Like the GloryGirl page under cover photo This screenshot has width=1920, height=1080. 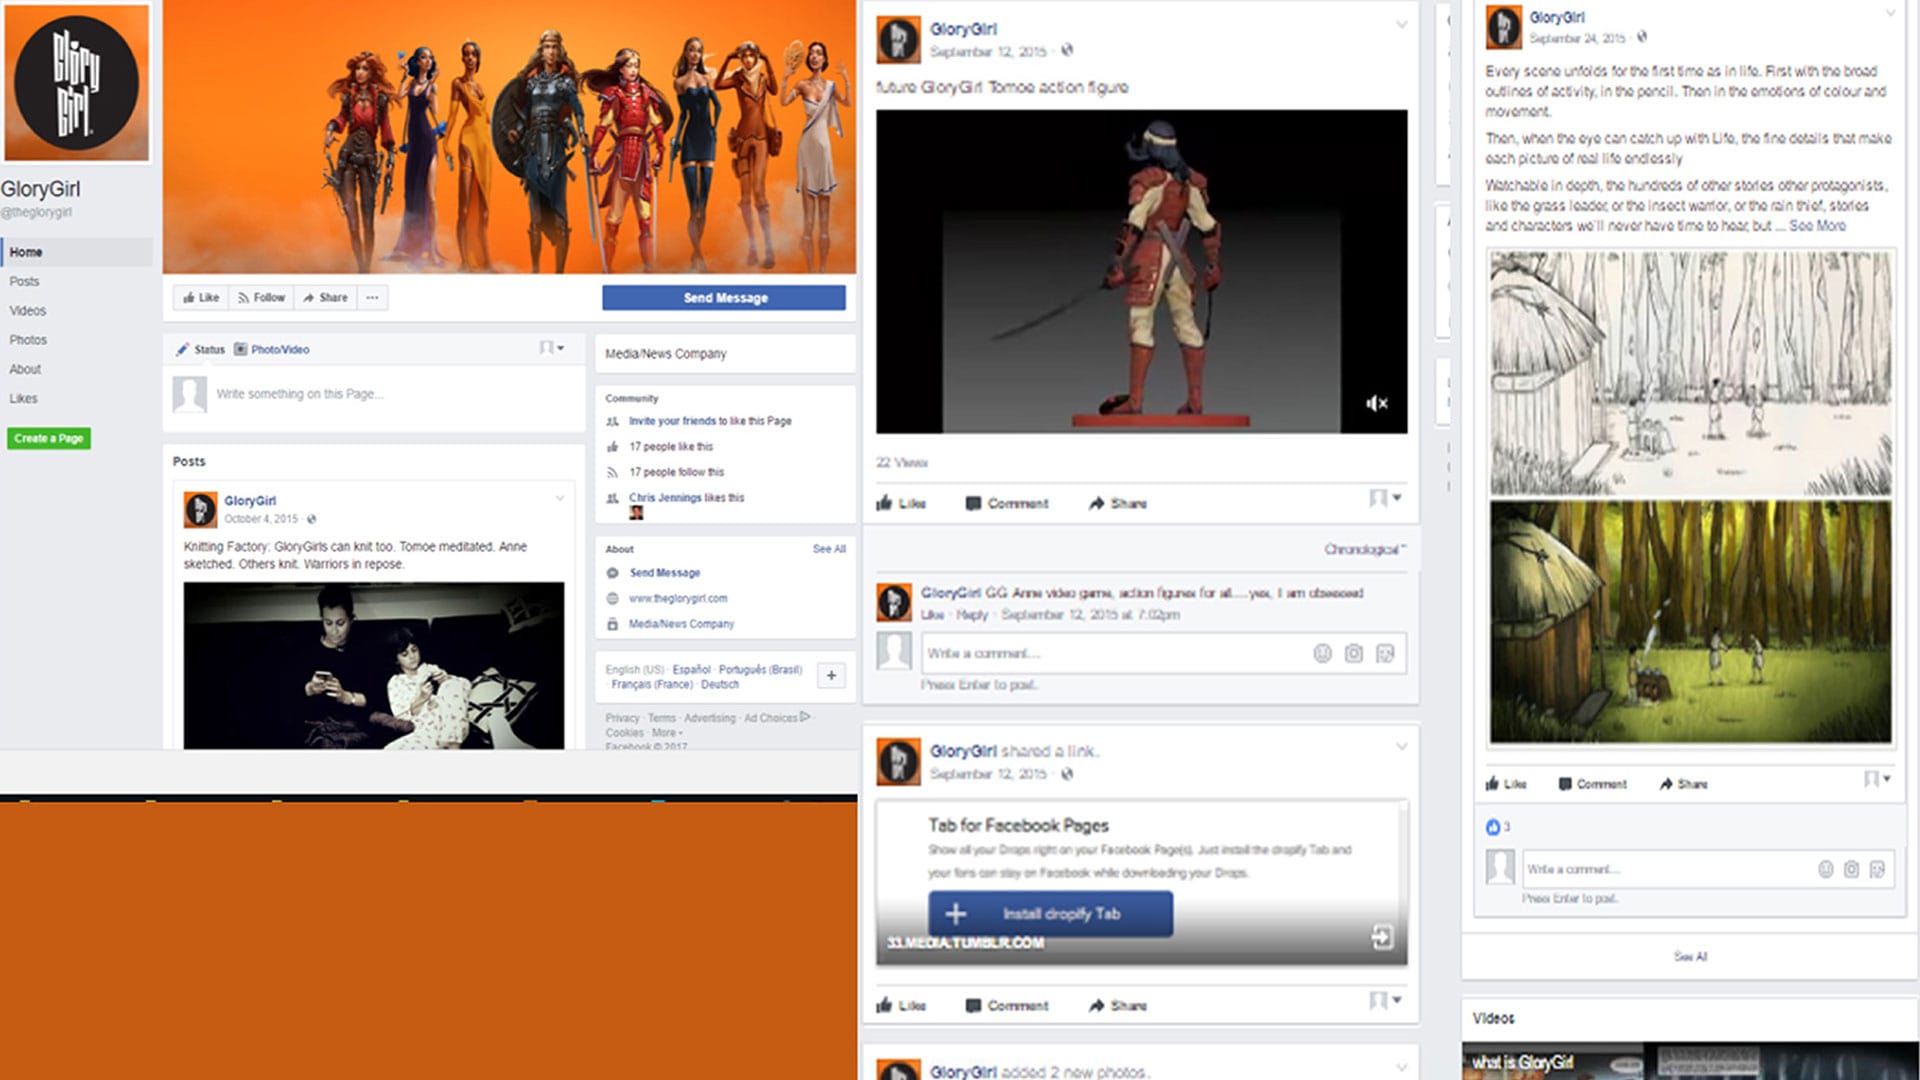point(201,298)
